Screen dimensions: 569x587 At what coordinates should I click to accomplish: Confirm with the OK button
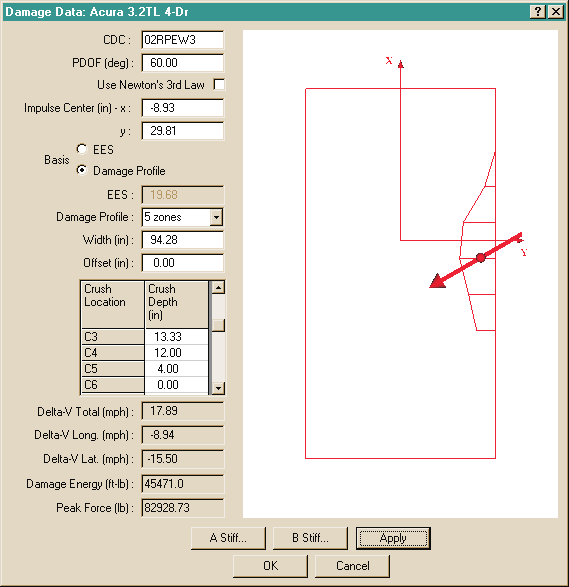[x=270, y=566]
